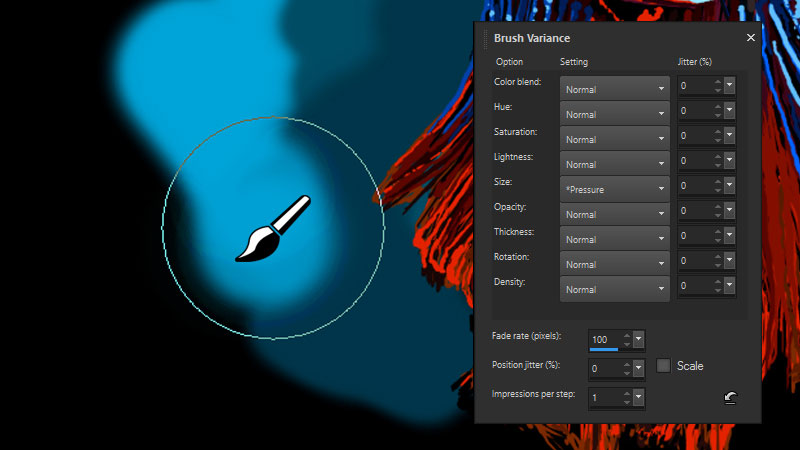
Task: Click the Lightness jitter value field
Action: 695,161
